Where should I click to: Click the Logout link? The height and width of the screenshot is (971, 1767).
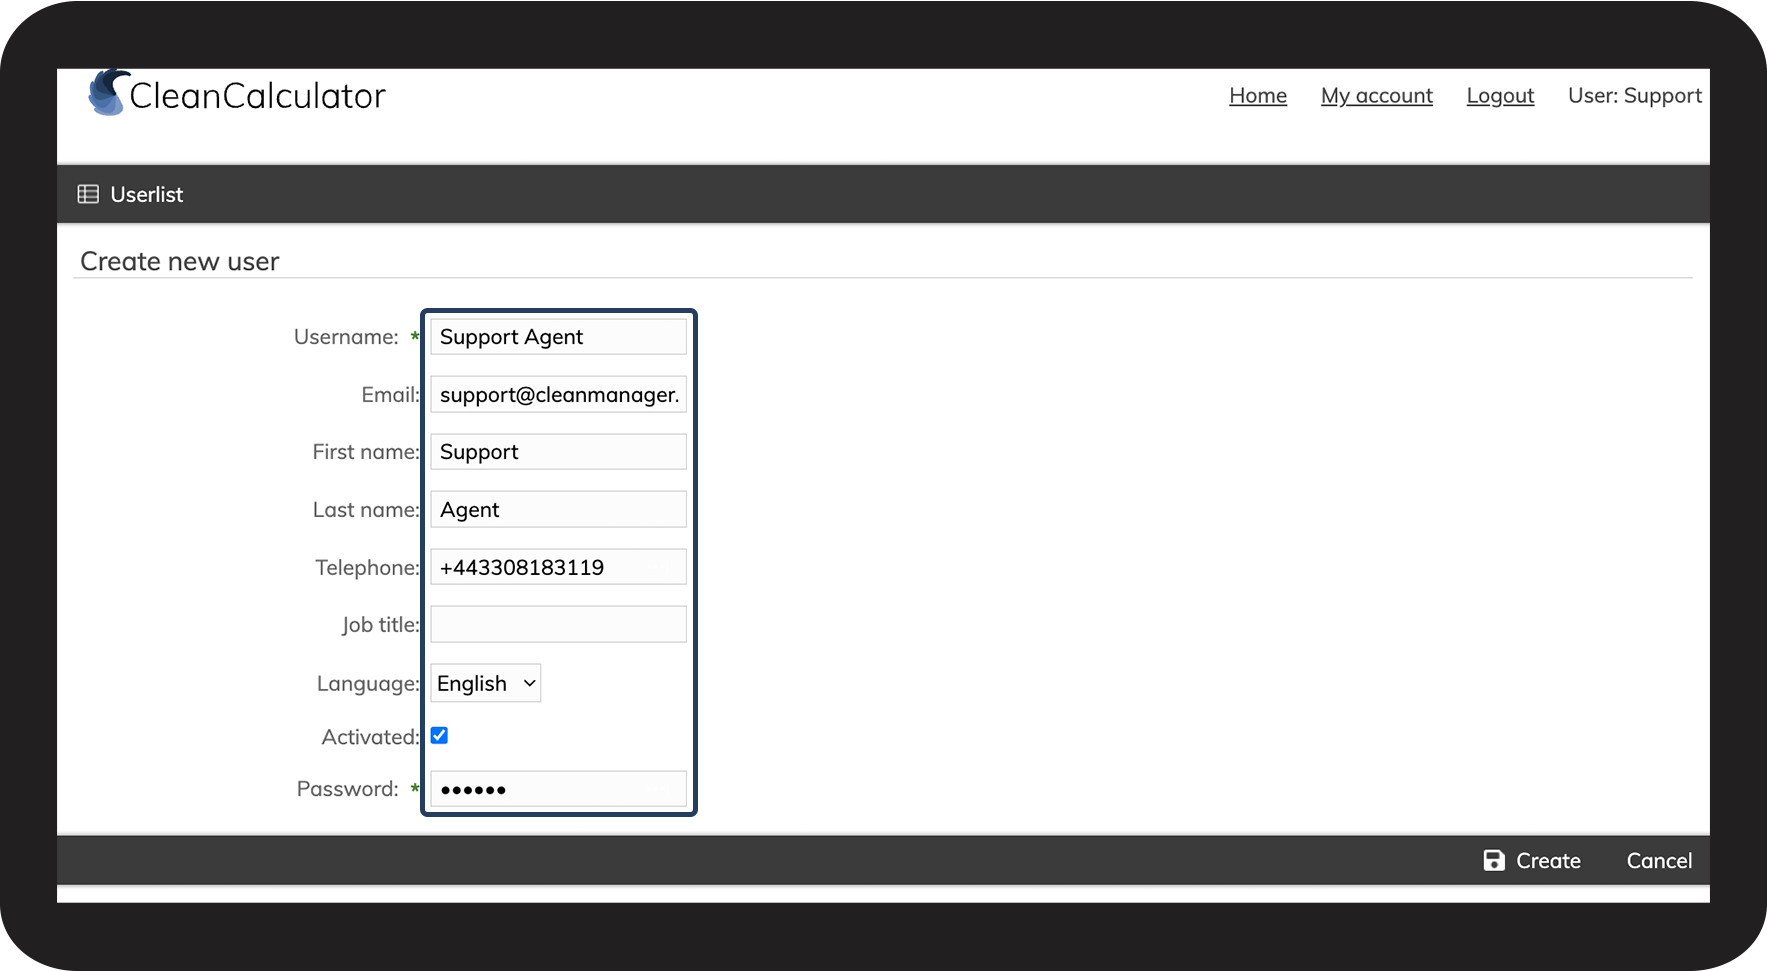pyautogui.click(x=1500, y=95)
